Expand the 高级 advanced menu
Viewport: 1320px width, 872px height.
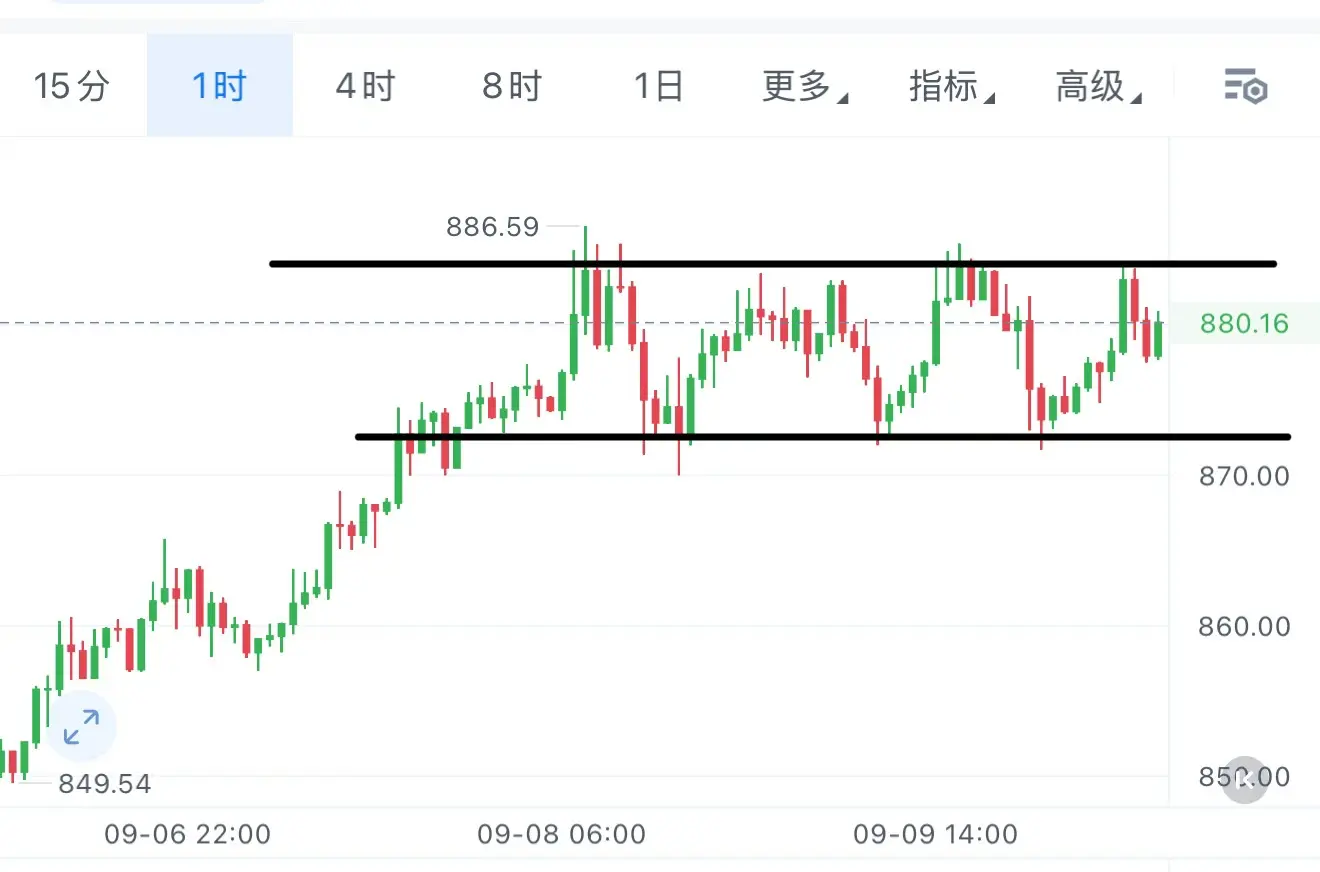(1099, 87)
